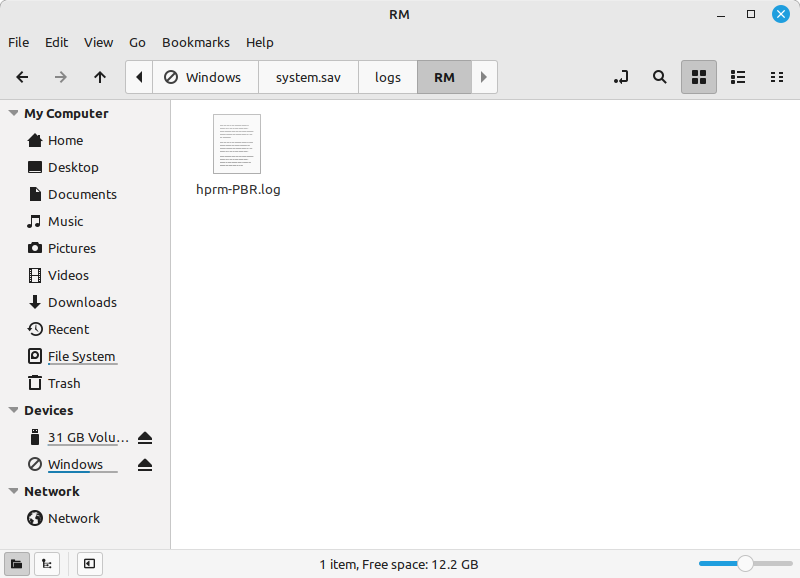The width and height of the screenshot is (800, 578).
Task: Go forward with the right arrow
Action: click(61, 77)
